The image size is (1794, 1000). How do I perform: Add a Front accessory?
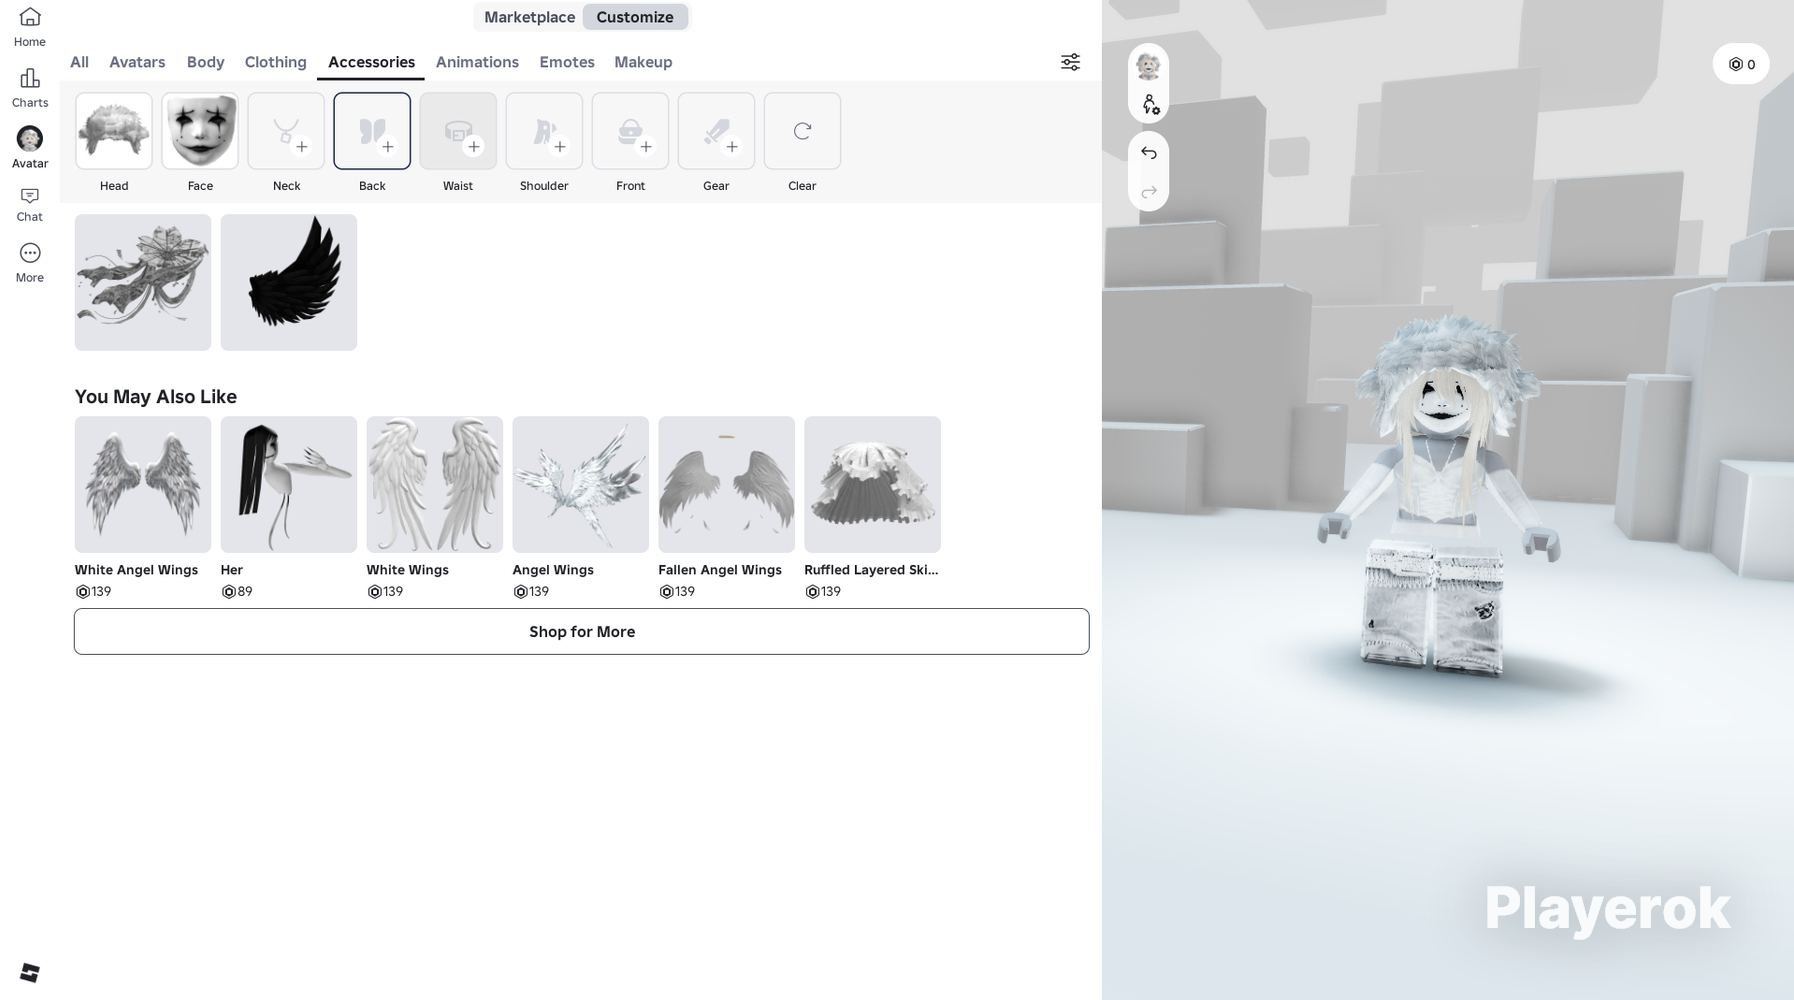pyautogui.click(x=630, y=131)
